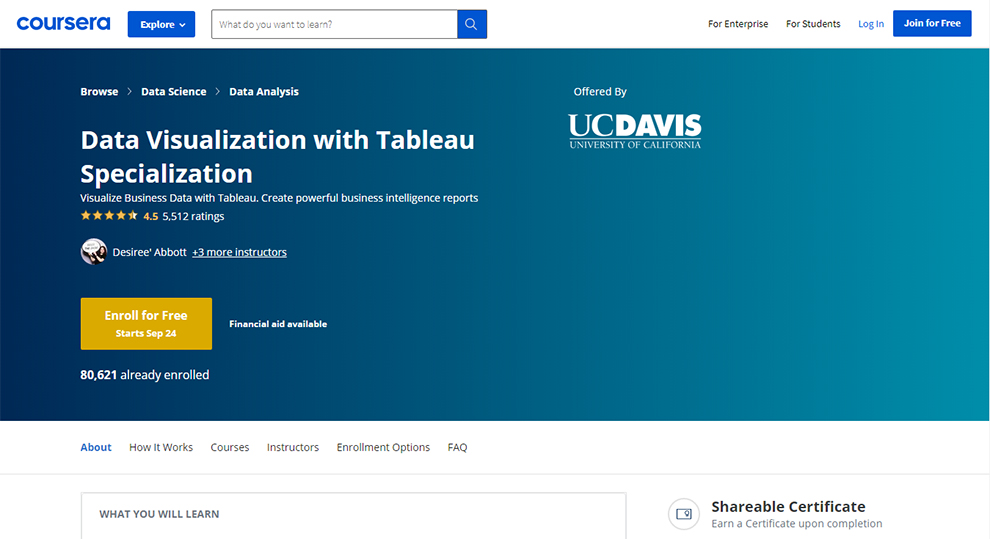
Task: Click Join for Free button
Action: (x=932, y=23)
